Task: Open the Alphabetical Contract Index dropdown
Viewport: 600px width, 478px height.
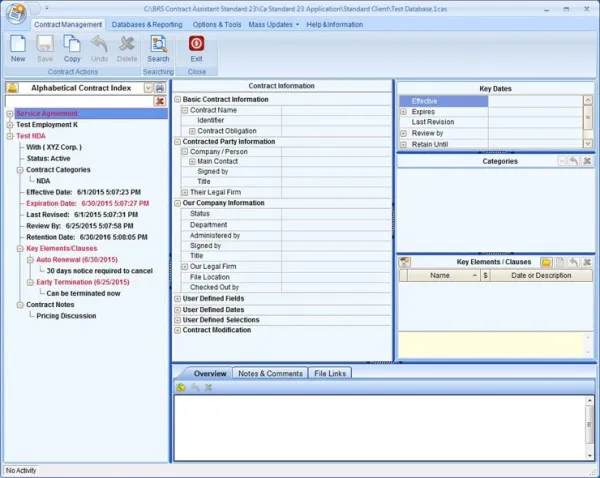Action: point(148,88)
